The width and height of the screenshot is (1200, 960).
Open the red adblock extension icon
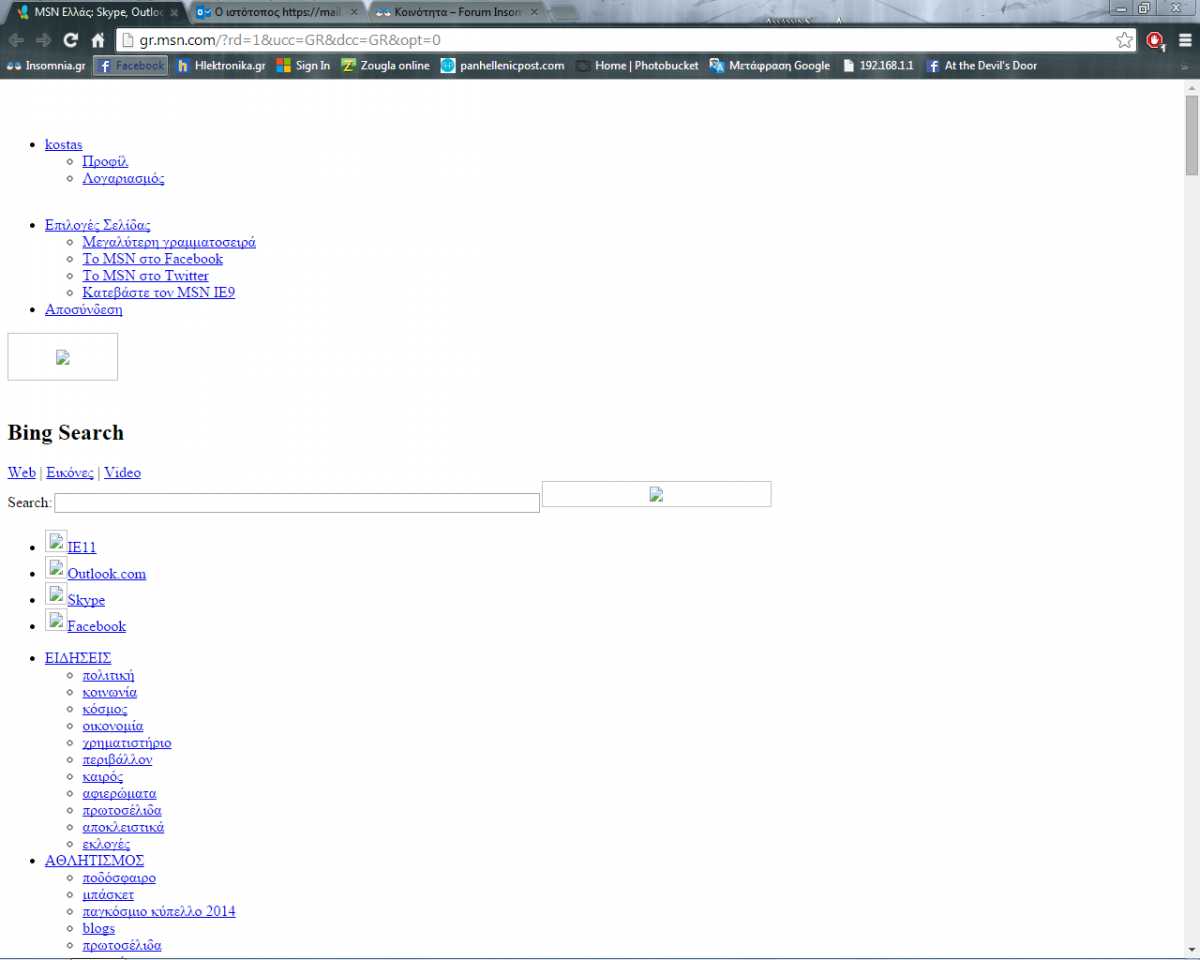(1156, 40)
